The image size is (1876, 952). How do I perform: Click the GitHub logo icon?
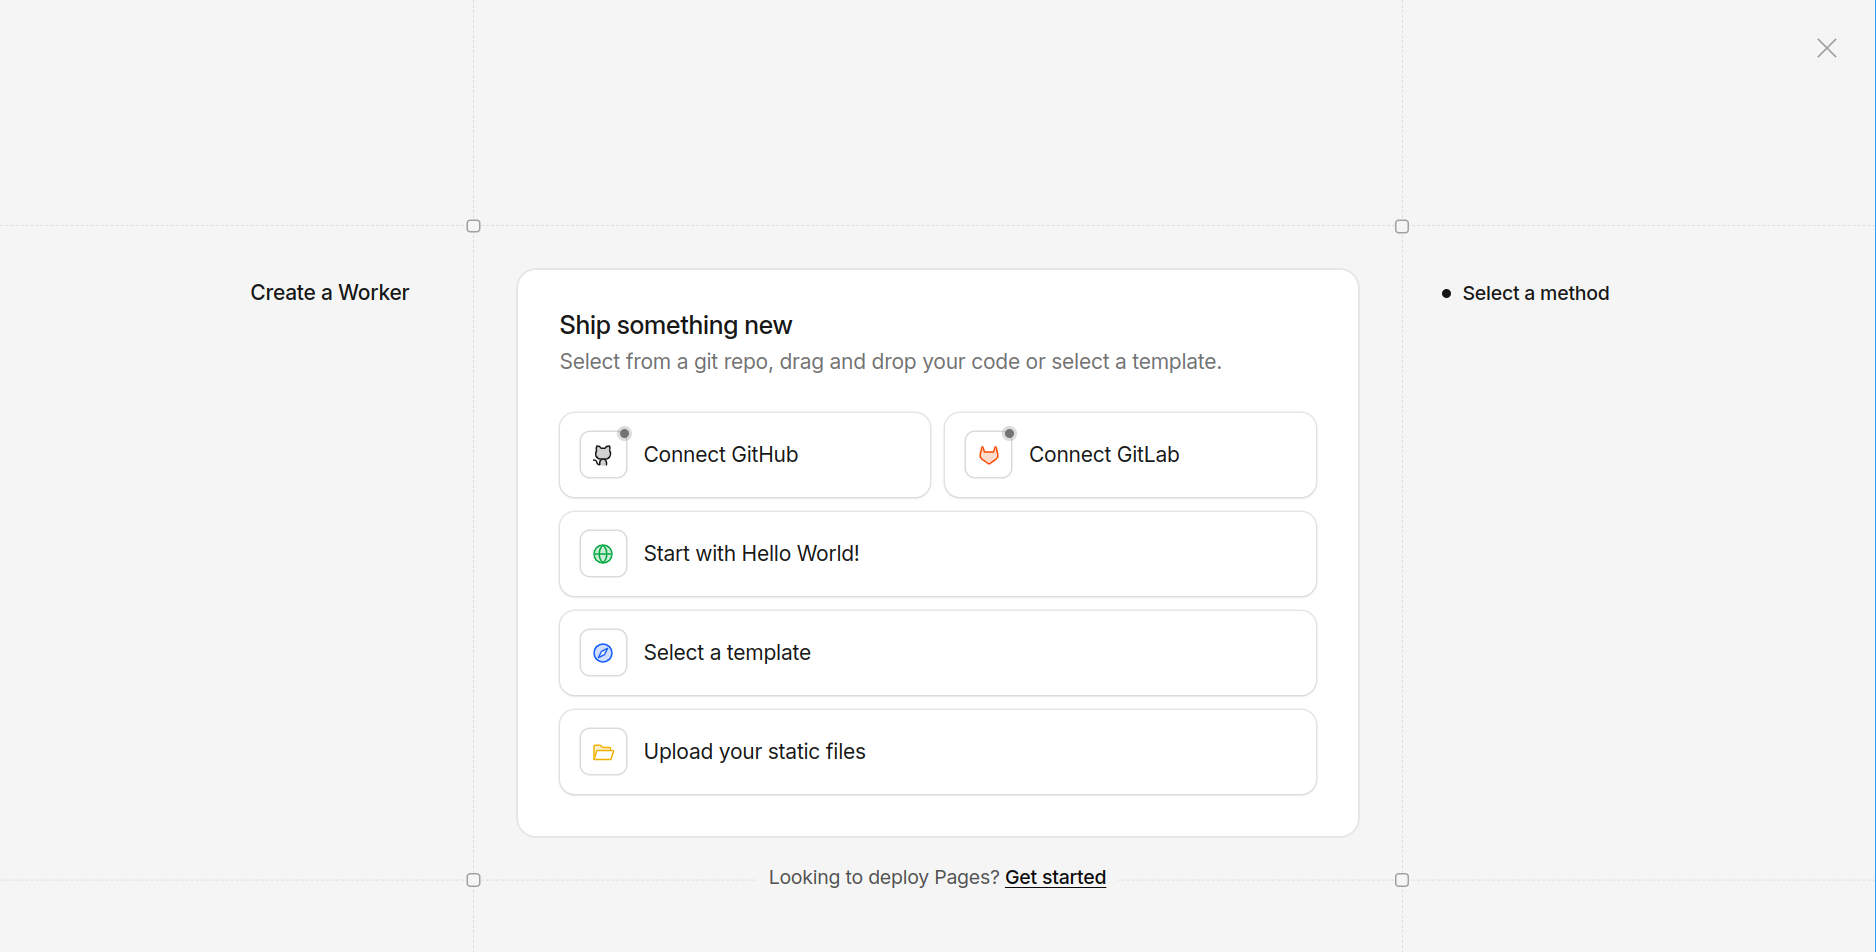pyautogui.click(x=603, y=454)
